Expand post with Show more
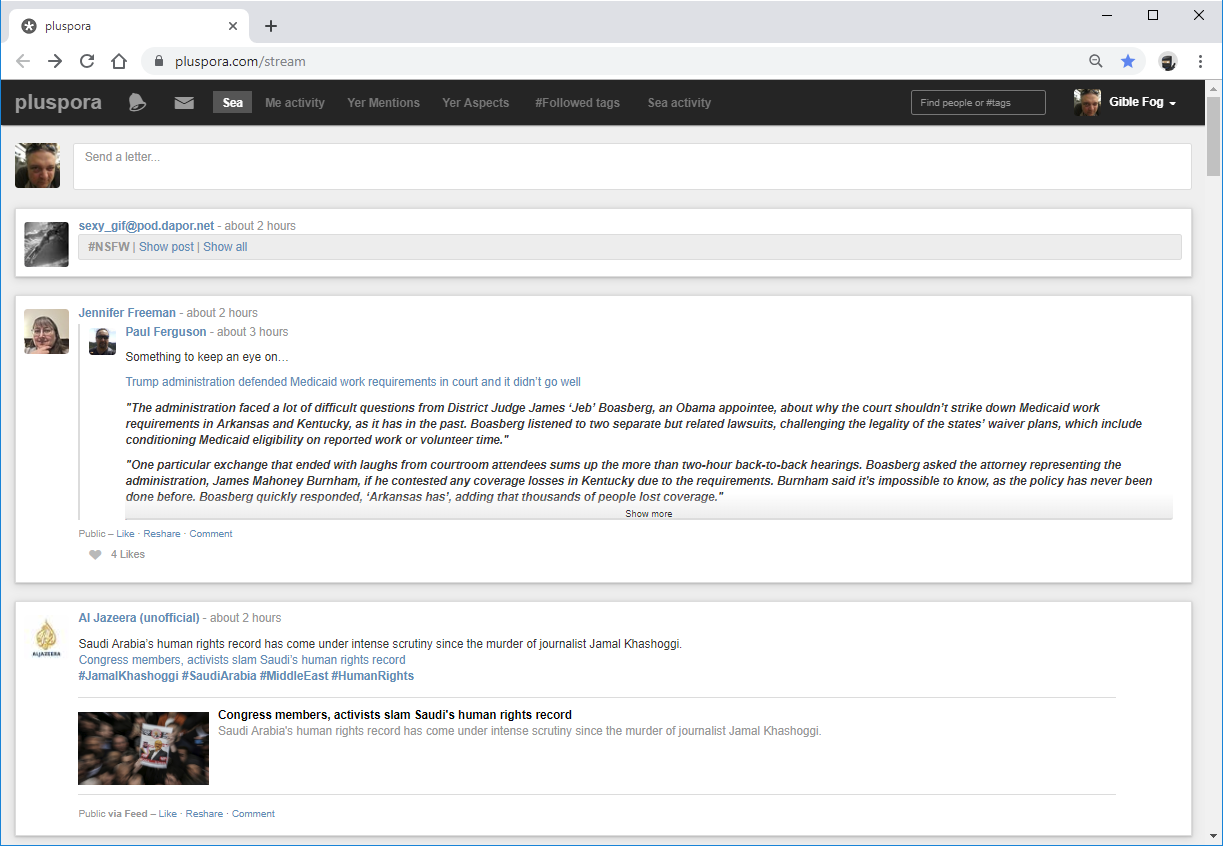Image resolution: width=1223 pixels, height=846 pixels. (649, 513)
